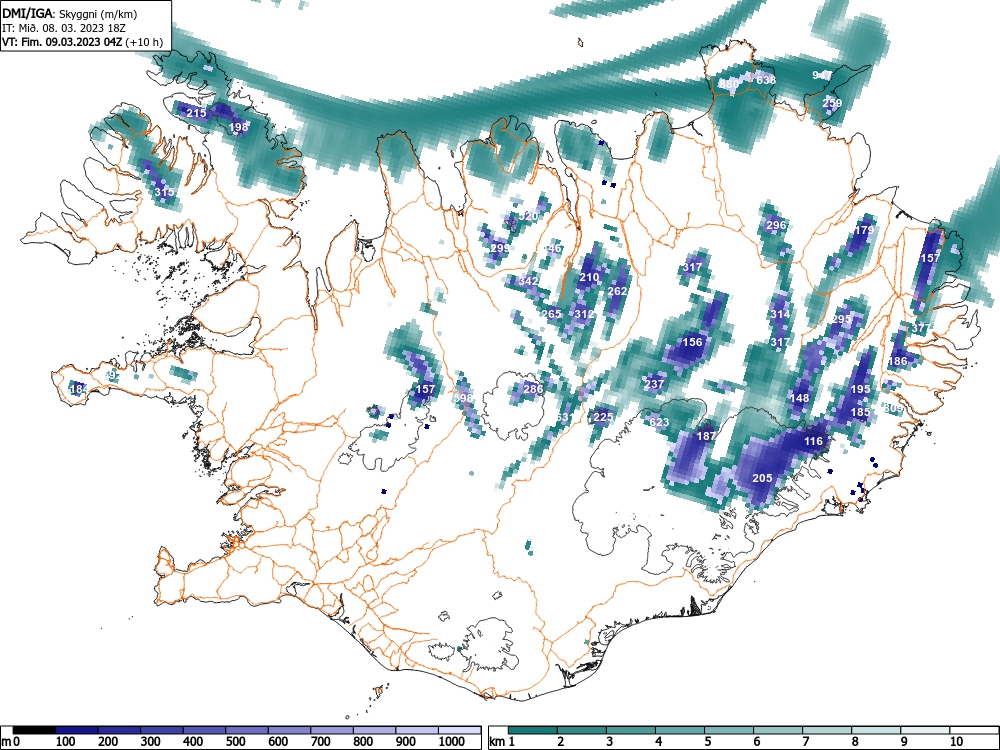Click the visibility value 262 on map
The height and width of the screenshot is (750, 1000).
tap(617, 291)
